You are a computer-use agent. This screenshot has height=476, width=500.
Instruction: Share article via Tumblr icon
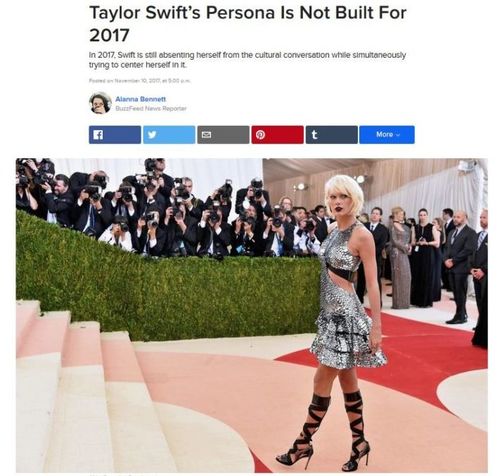point(314,135)
